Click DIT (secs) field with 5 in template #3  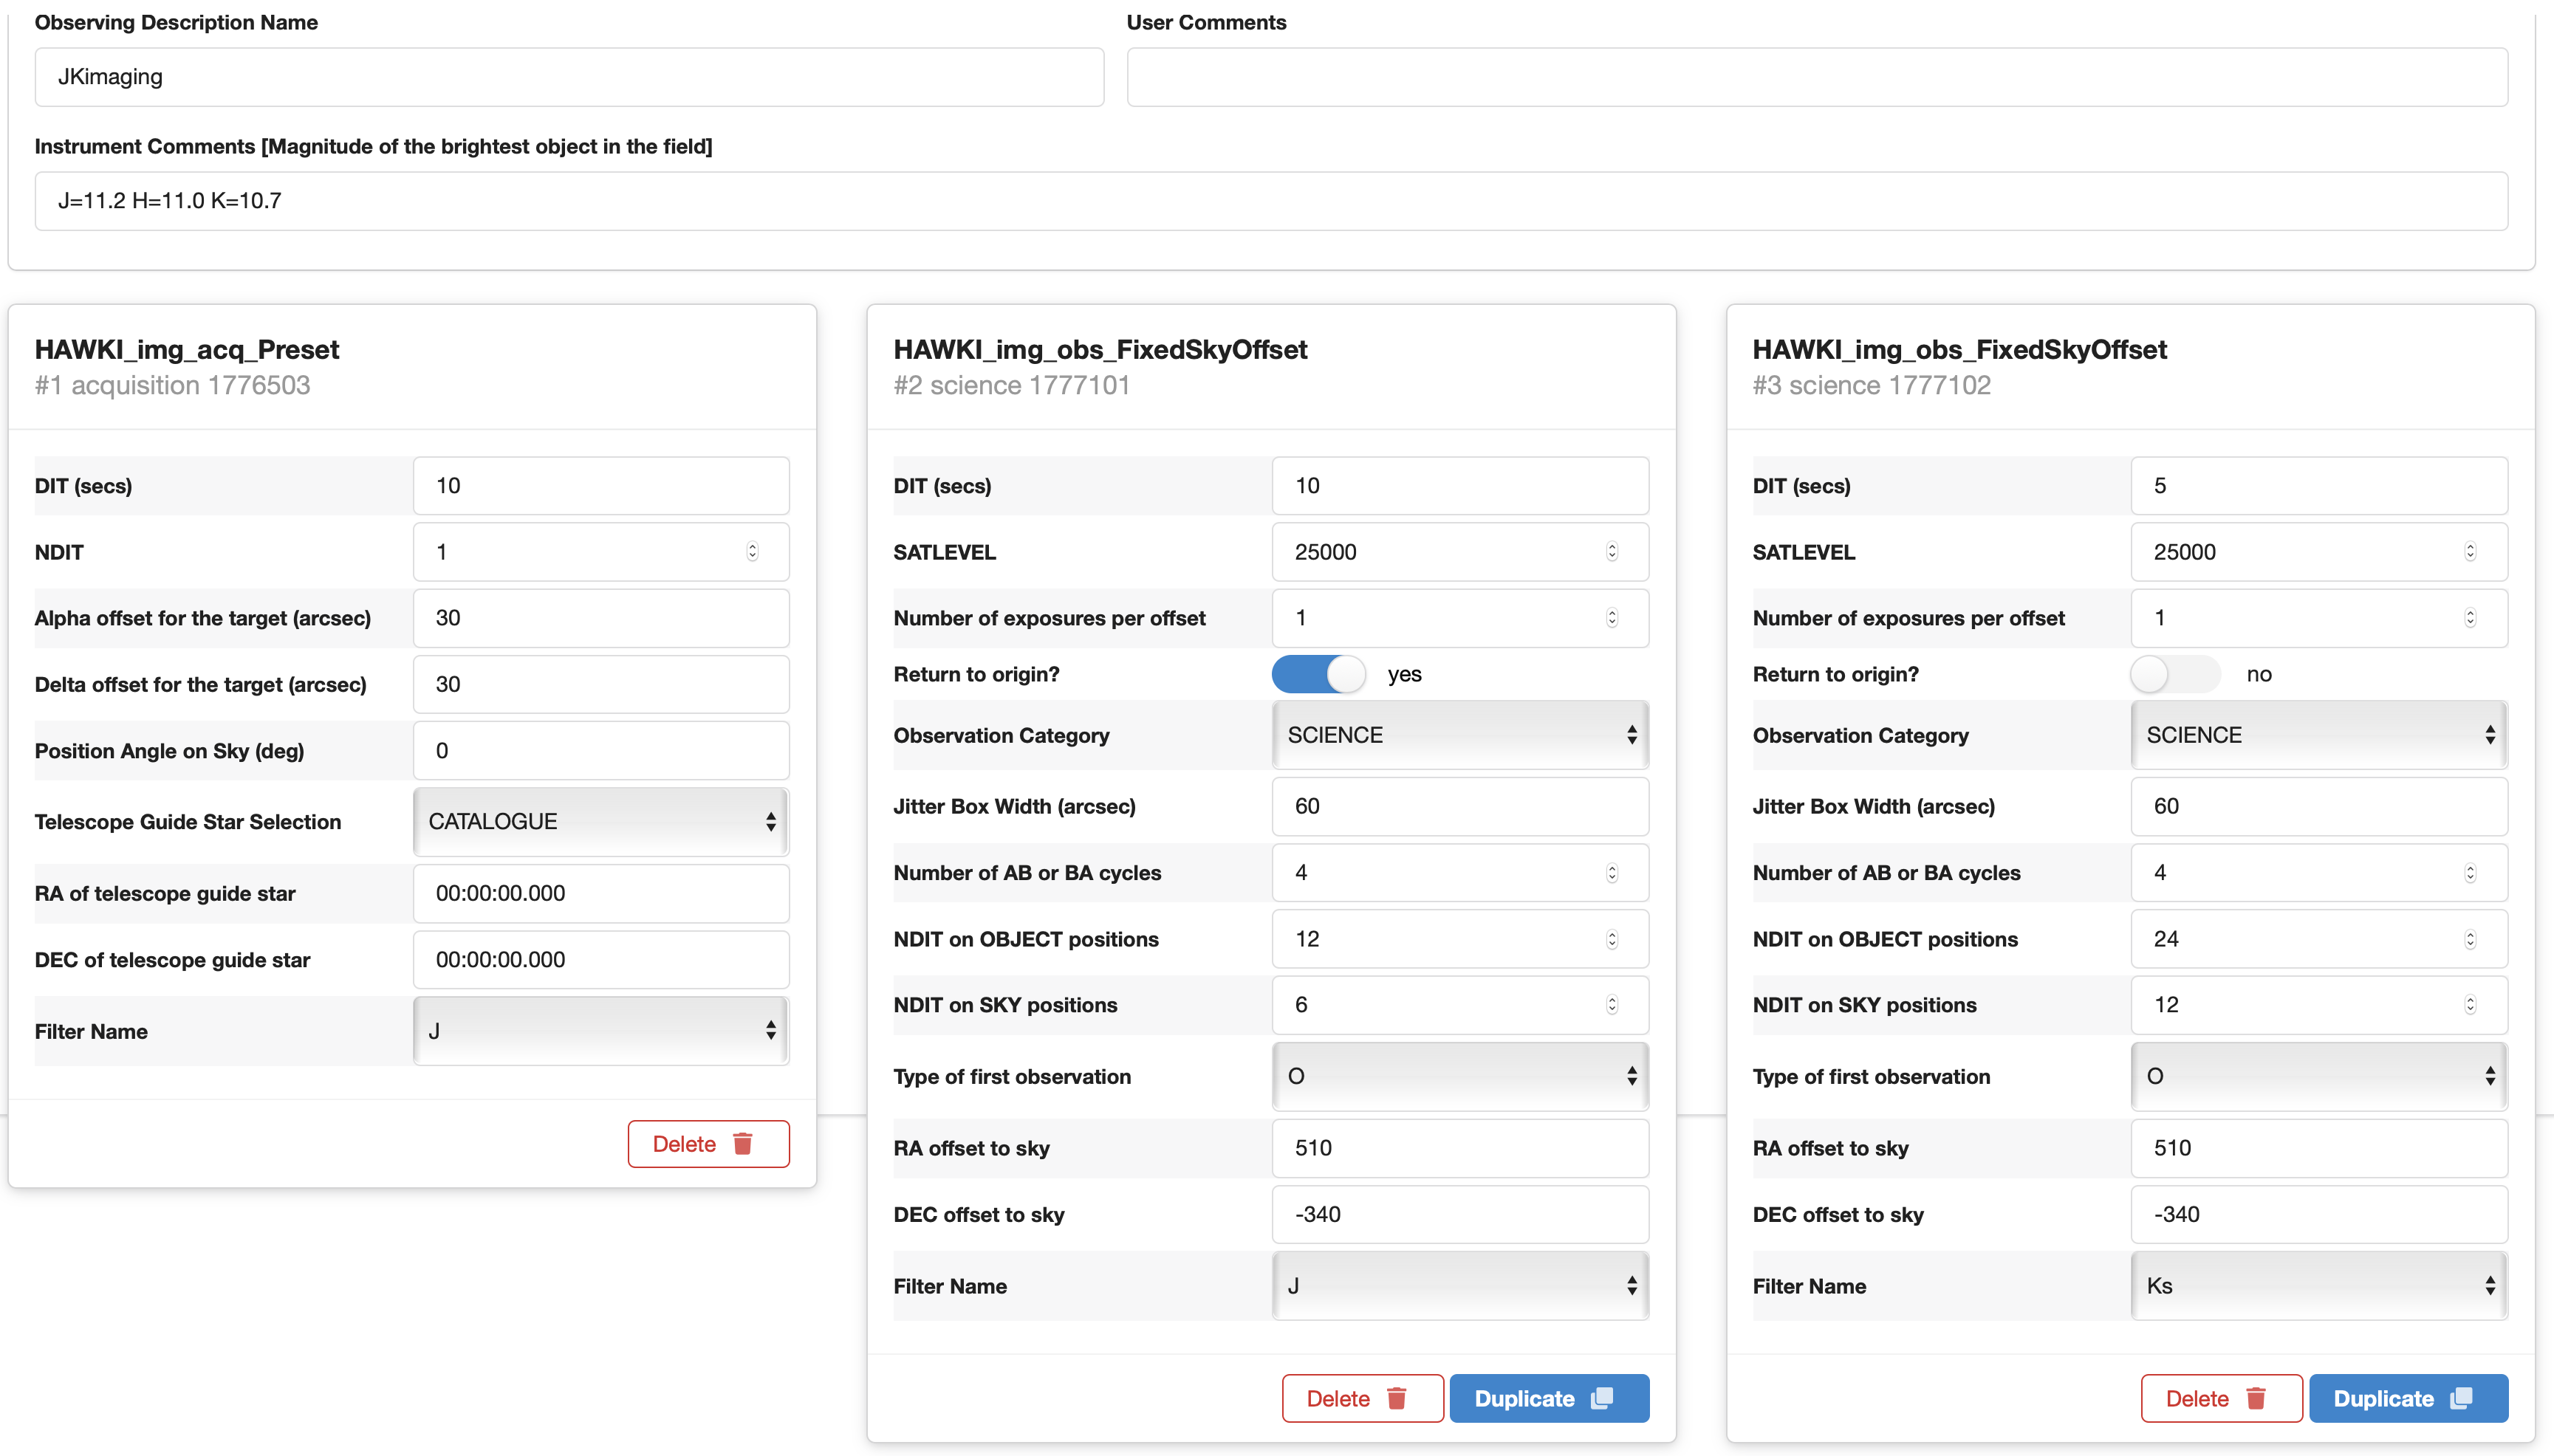2319,486
